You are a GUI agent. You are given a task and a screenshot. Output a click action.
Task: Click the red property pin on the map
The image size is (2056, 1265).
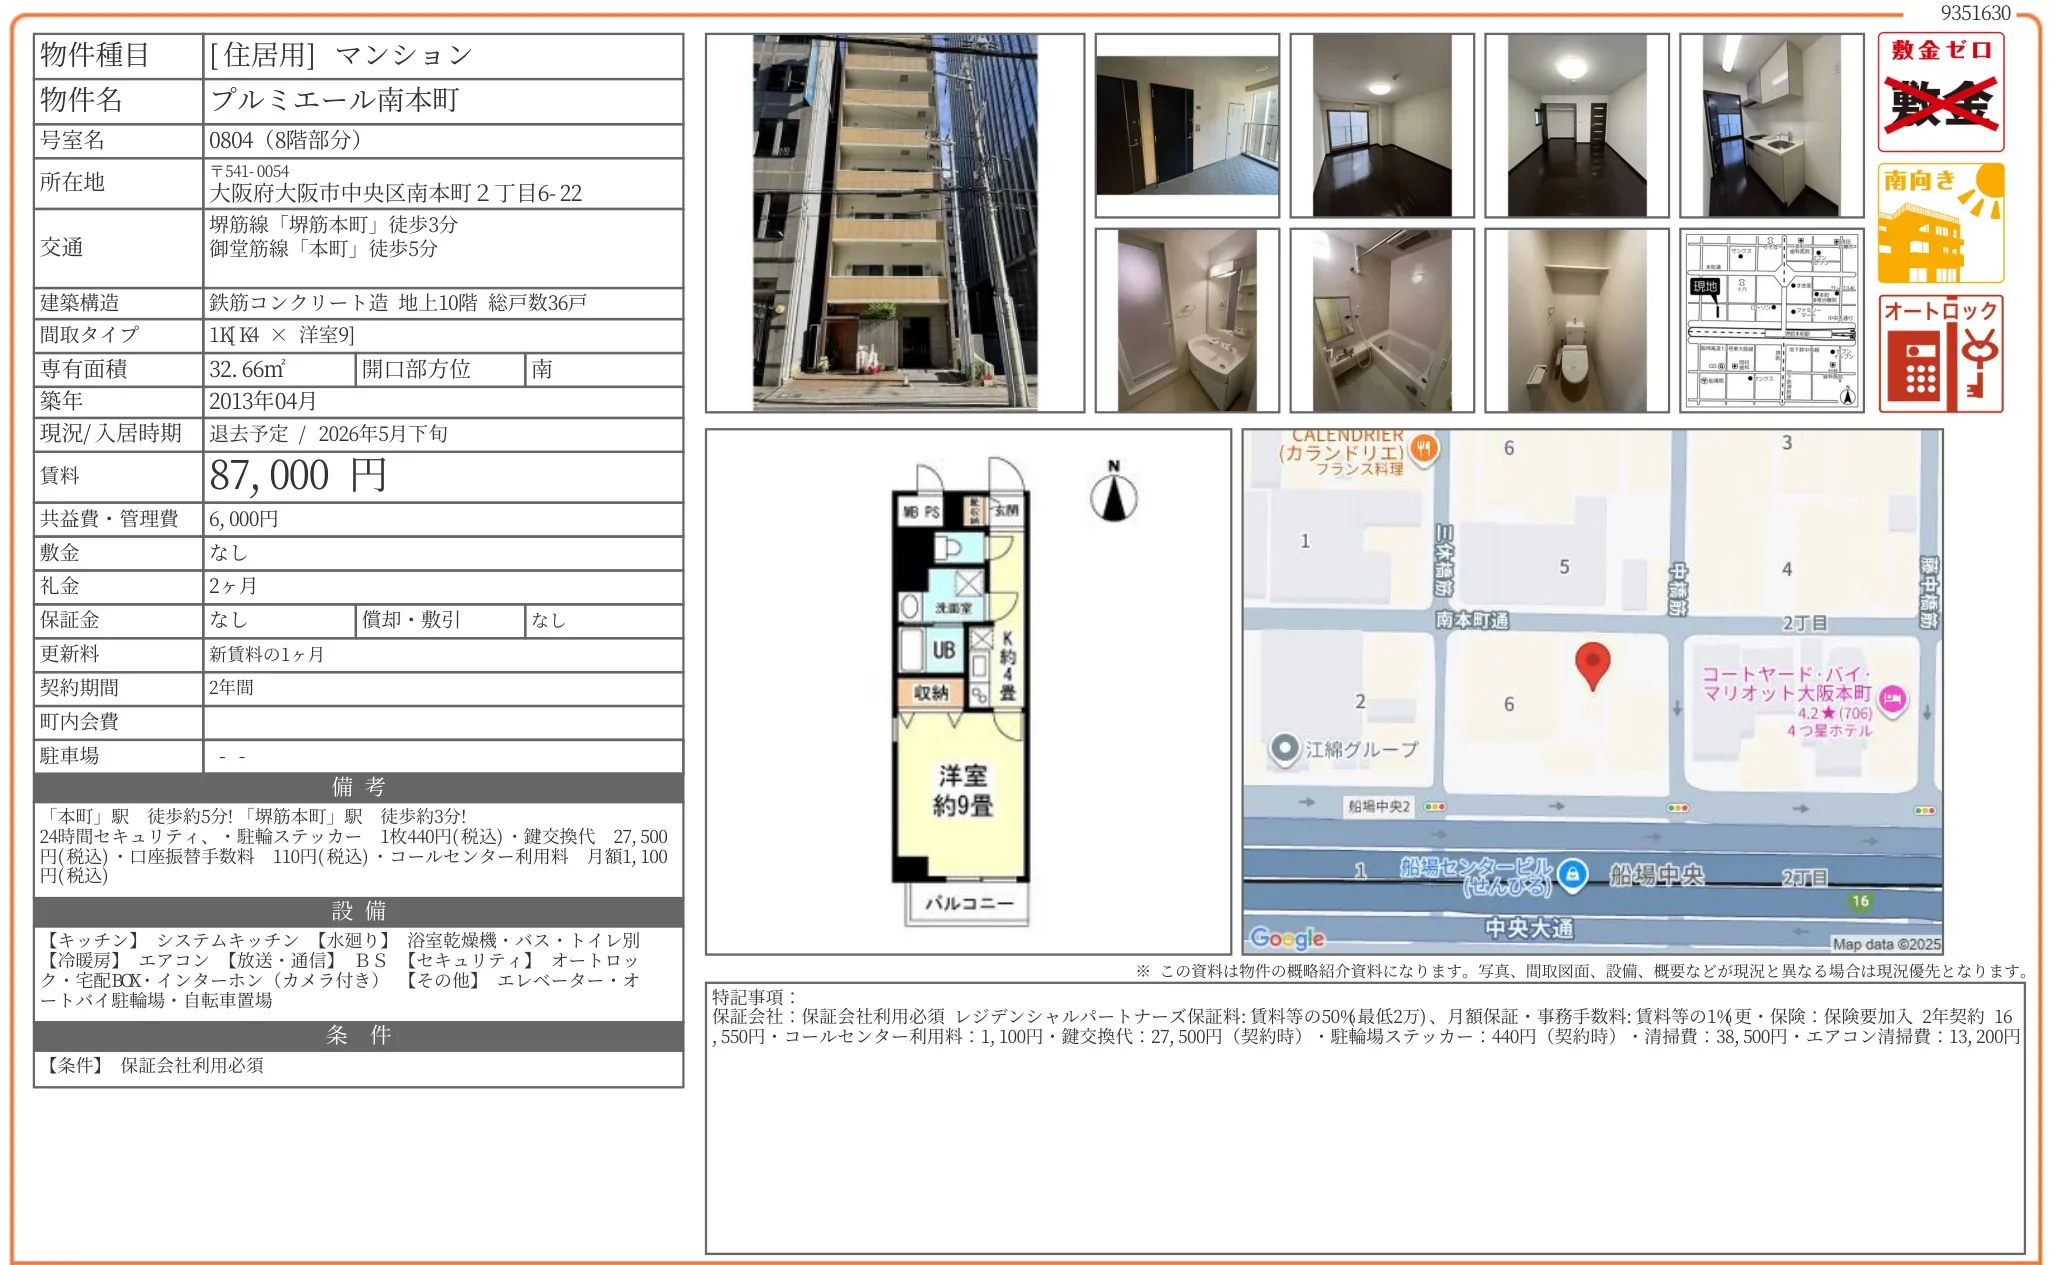[x=1594, y=663]
